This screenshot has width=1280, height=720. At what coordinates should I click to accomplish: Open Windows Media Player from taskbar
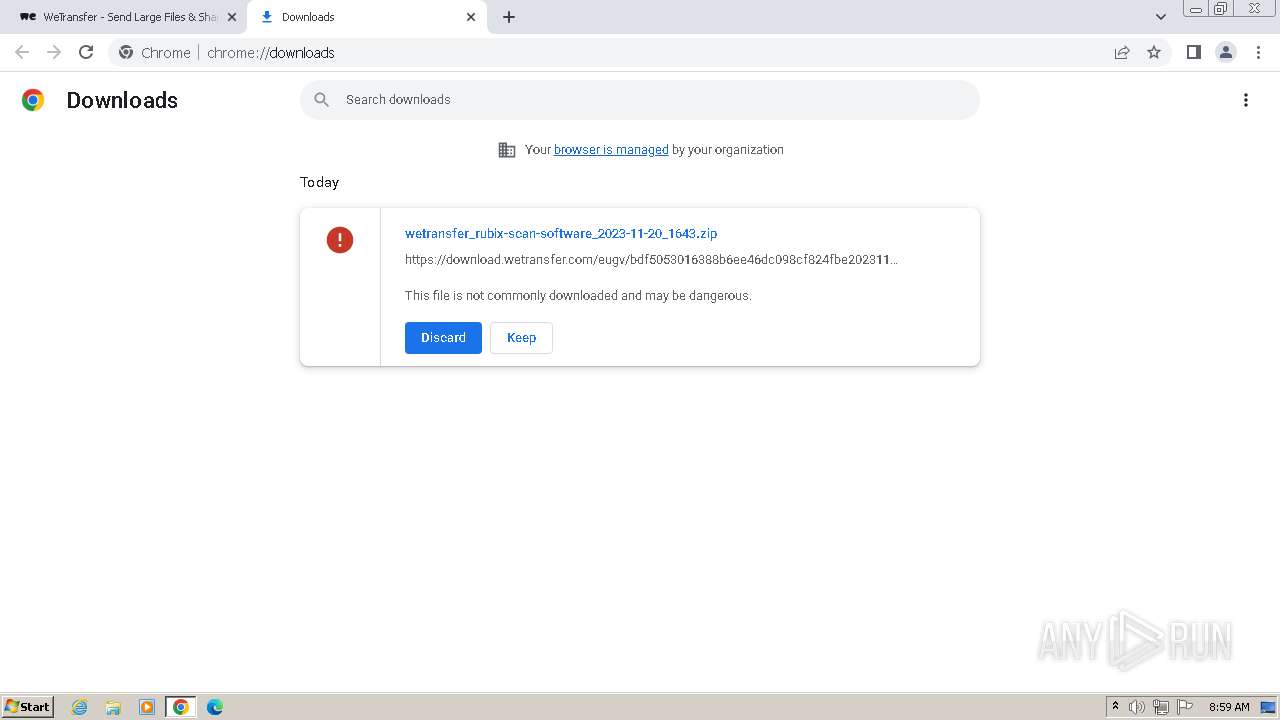(147, 707)
